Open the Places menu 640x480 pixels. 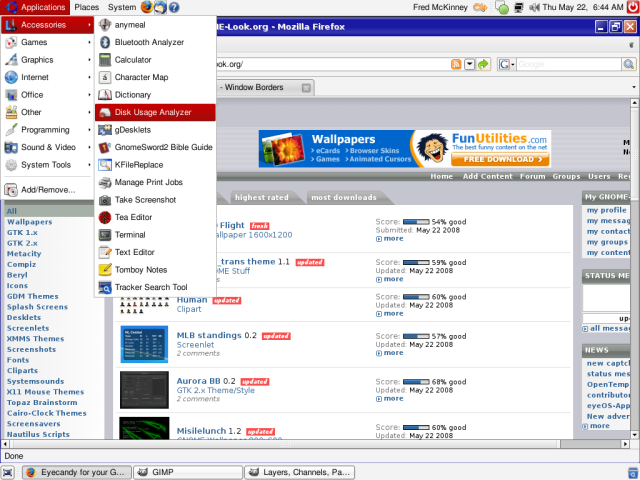[87, 7]
